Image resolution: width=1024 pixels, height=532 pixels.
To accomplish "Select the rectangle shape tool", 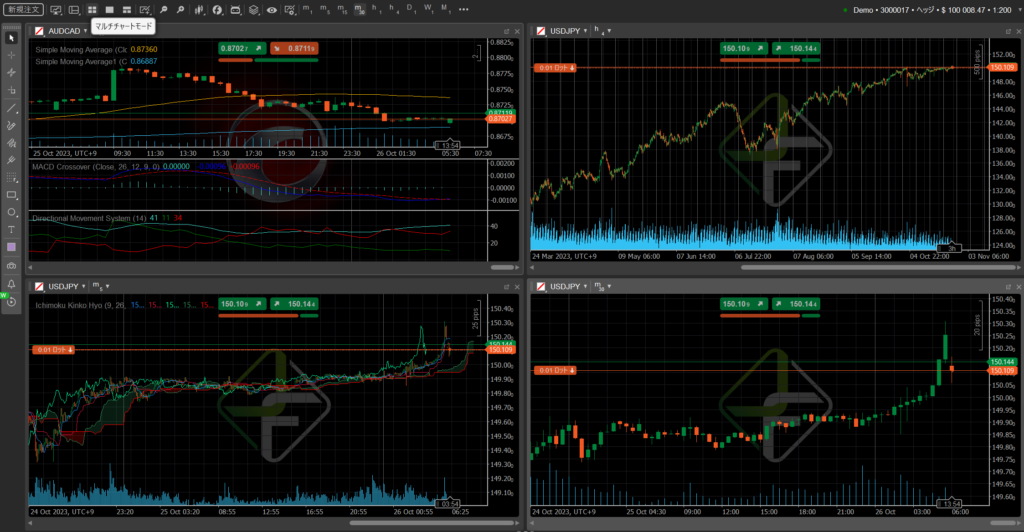I will click(x=11, y=194).
